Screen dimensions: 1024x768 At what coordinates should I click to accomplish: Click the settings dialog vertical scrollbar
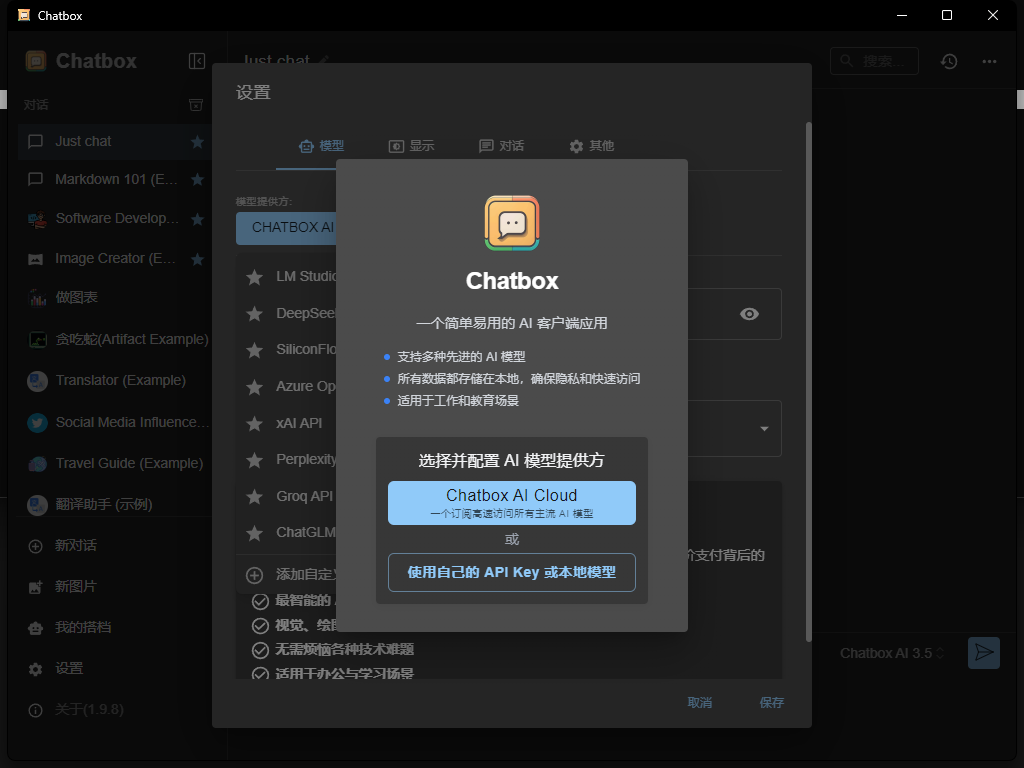(809, 381)
